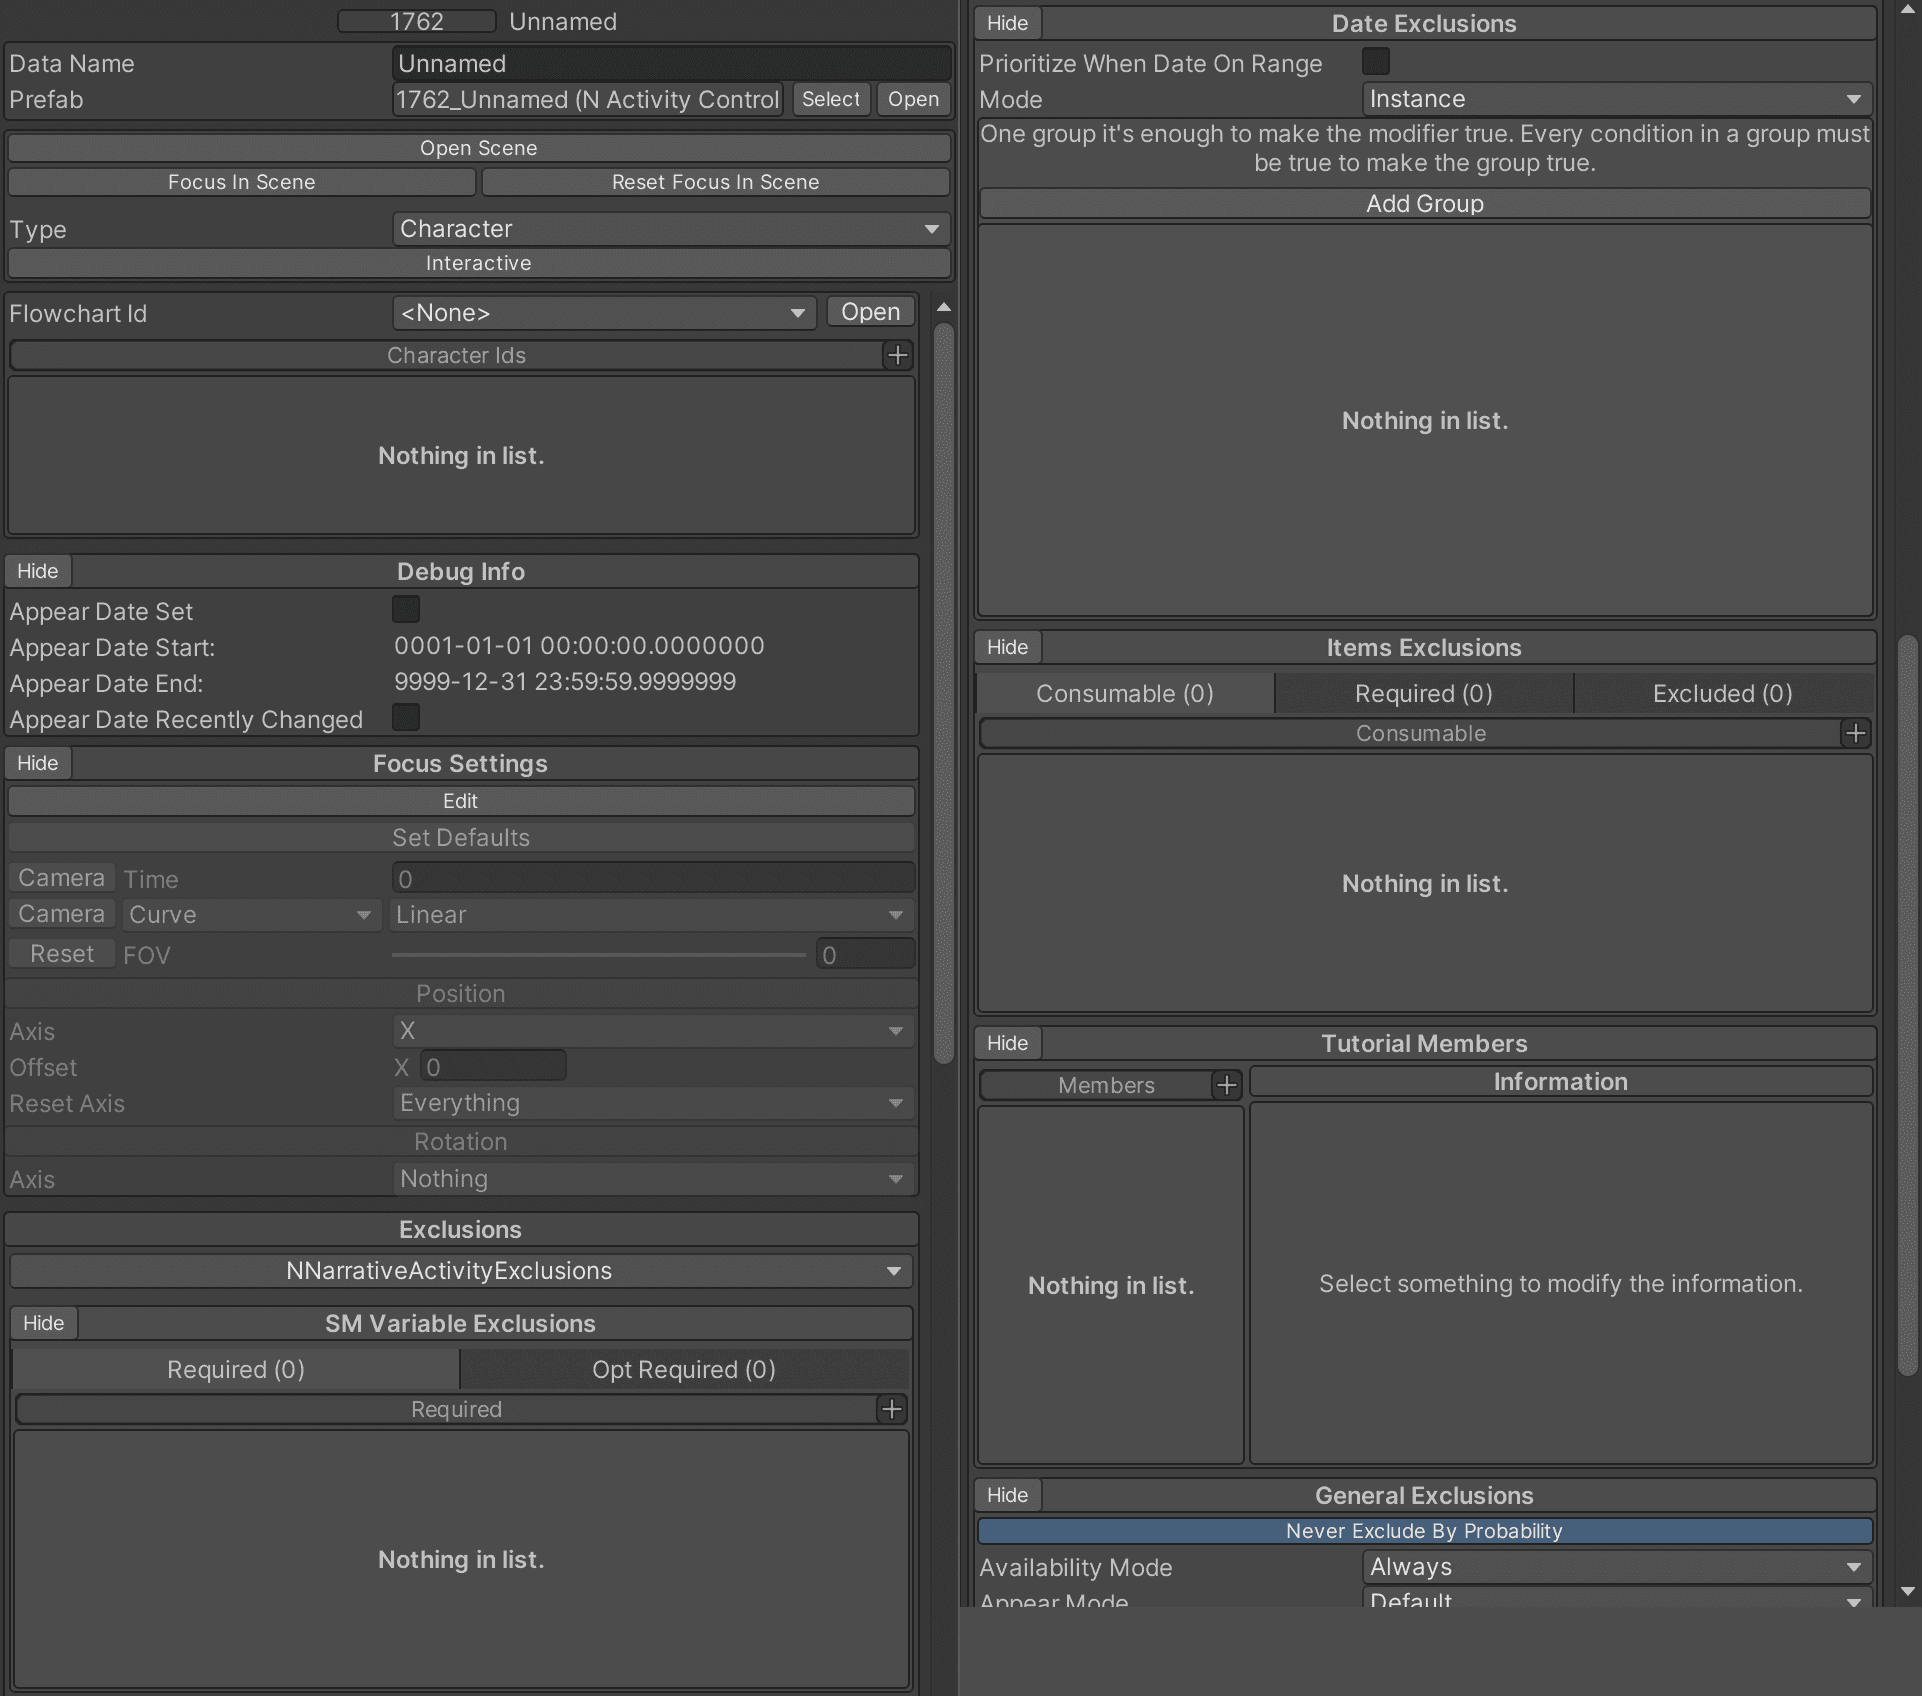Toggle the Interactive button
This screenshot has height=1696, width=1922.
478,263
